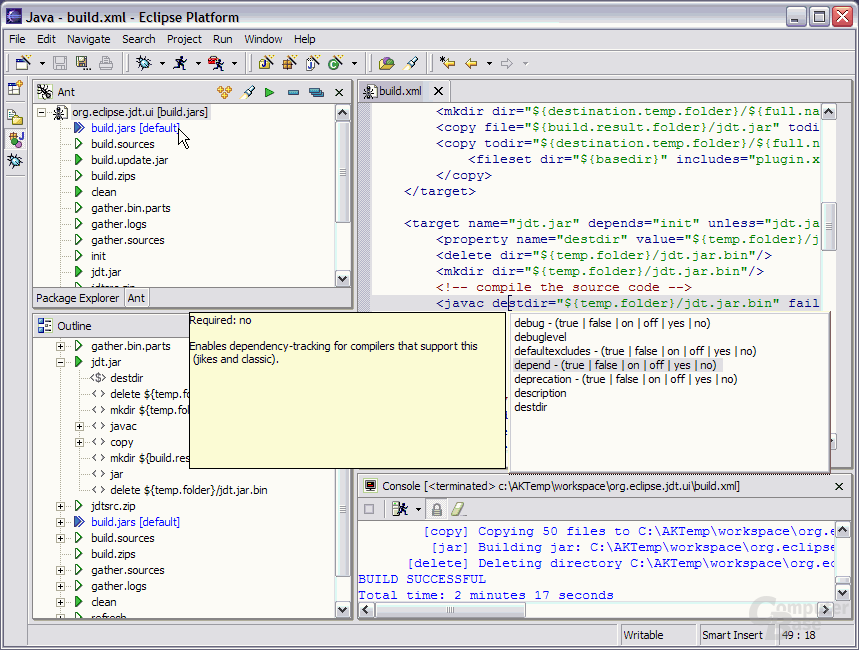Go back with the yellow arrow
859x650 pixels.
tap(471, 63)
